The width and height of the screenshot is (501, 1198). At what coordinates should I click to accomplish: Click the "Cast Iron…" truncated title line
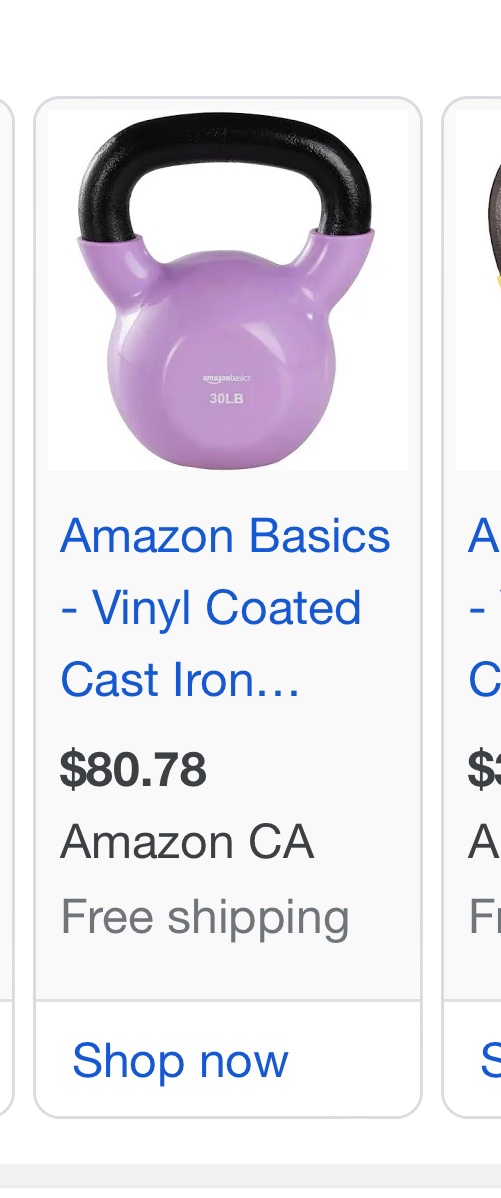click(x=179, y=680)
